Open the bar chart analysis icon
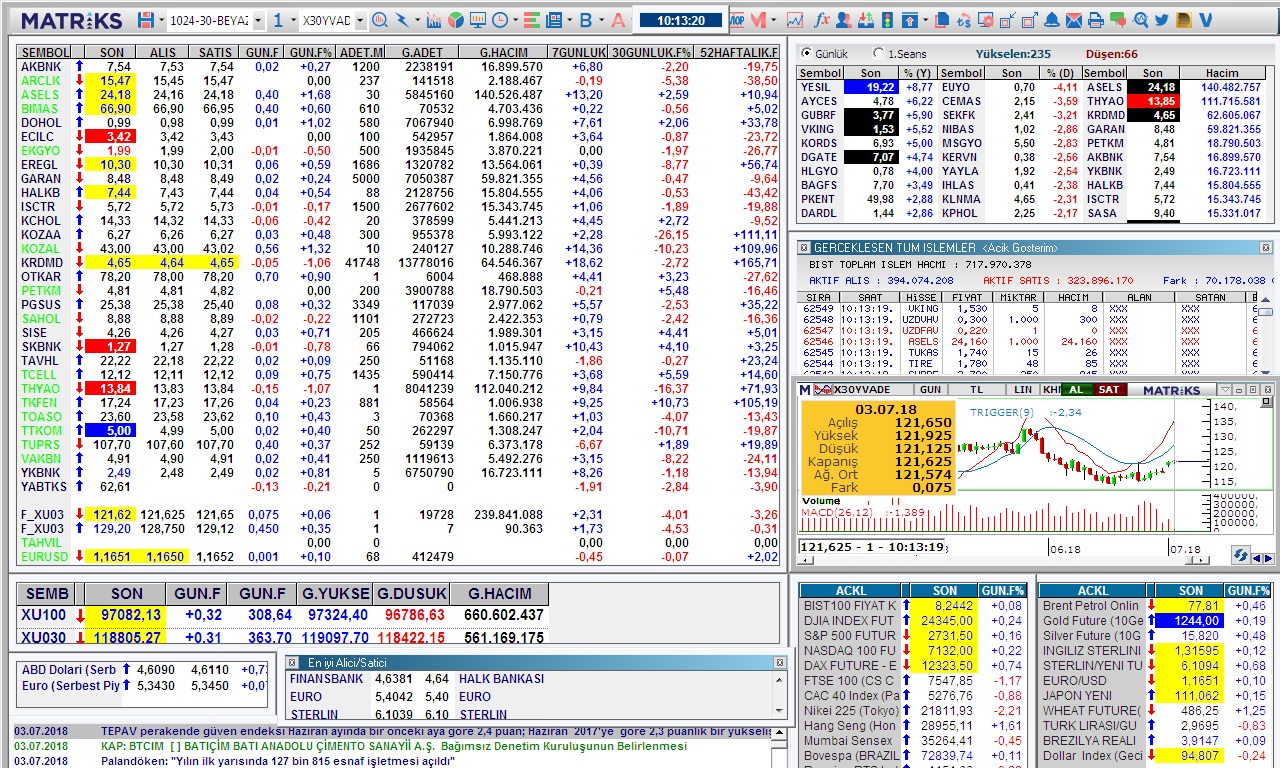Viewport: 1280px width, 768px height. pyautogui.click(x=434, y=20)
